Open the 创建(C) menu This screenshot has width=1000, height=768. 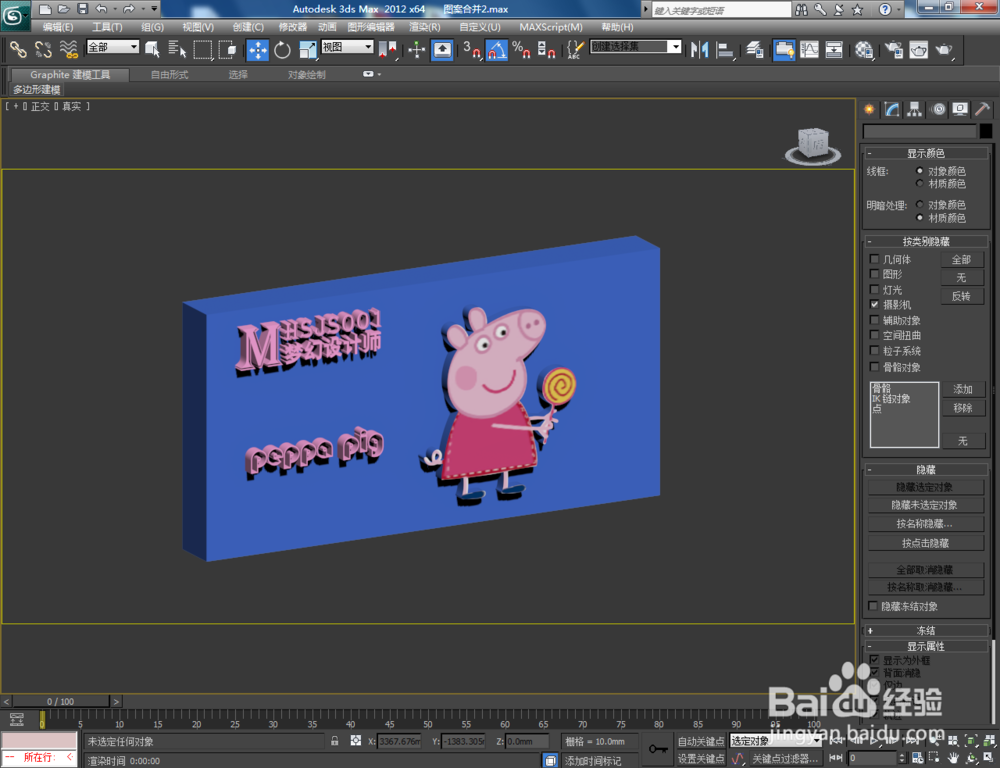coord(248,27)
